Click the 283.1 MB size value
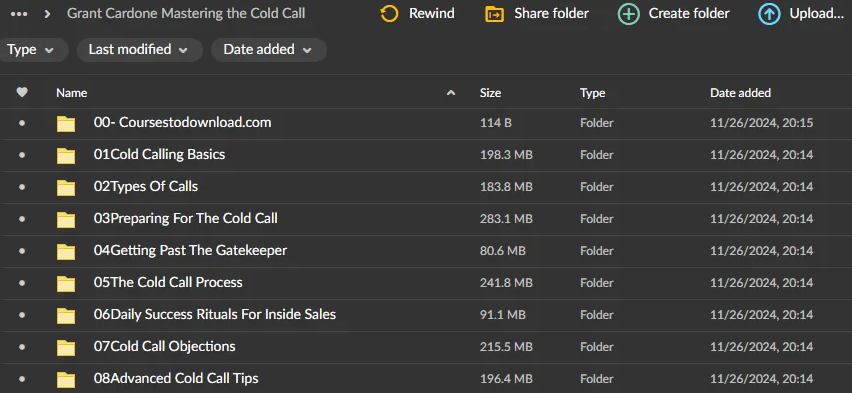The image size is (852, 393). click(x=506, y=219)
